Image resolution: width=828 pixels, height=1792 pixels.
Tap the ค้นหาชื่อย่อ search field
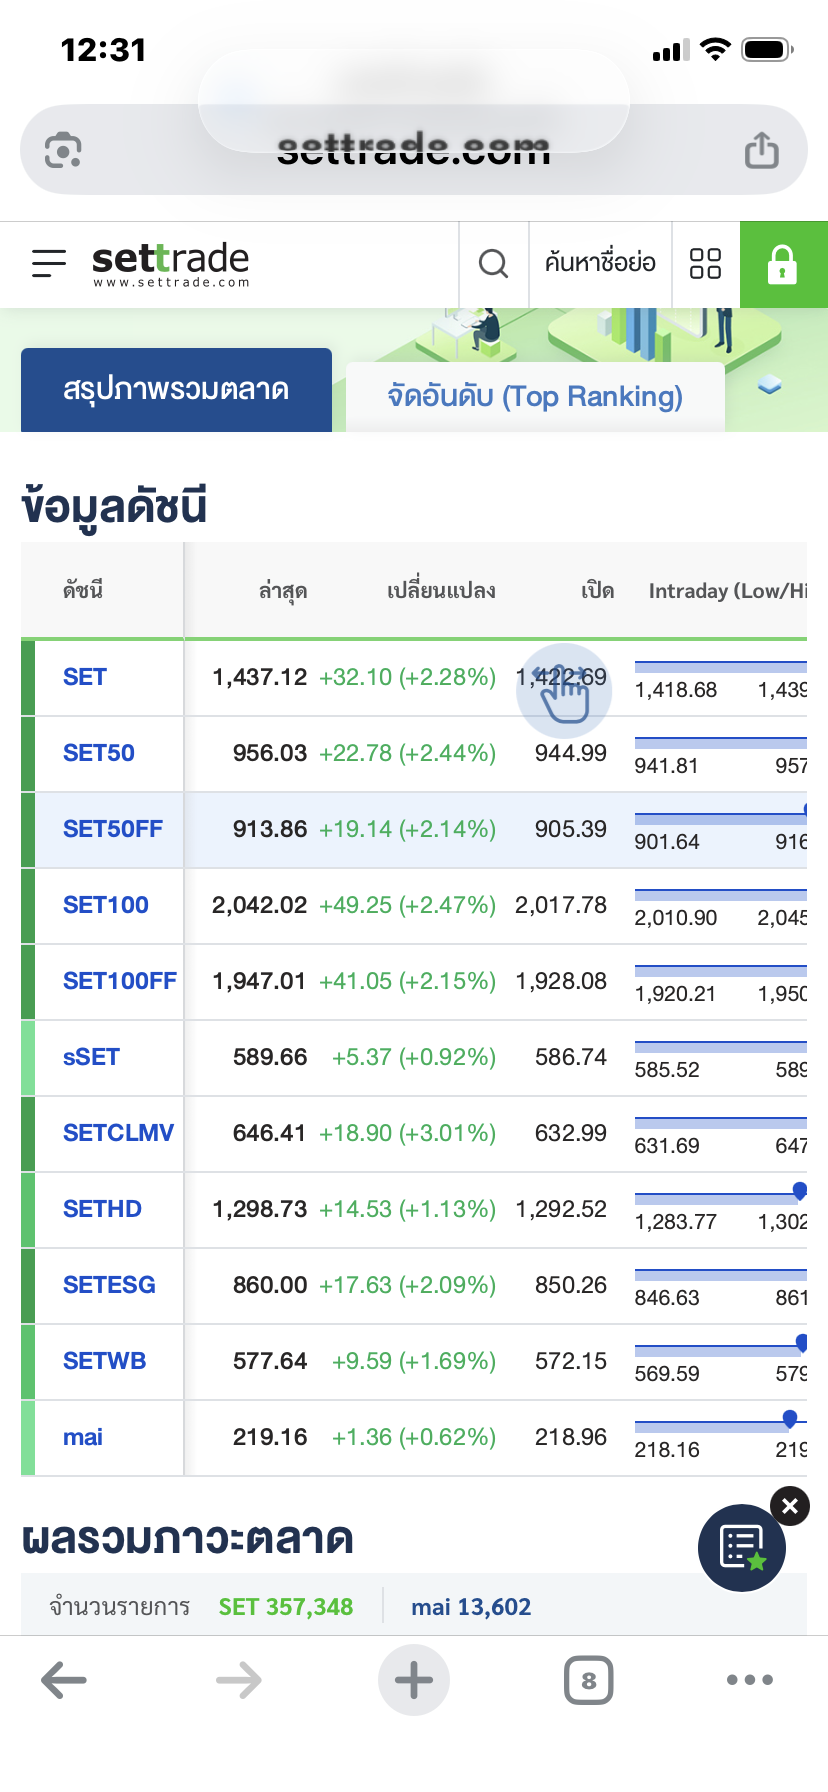(x=600, y=264)
